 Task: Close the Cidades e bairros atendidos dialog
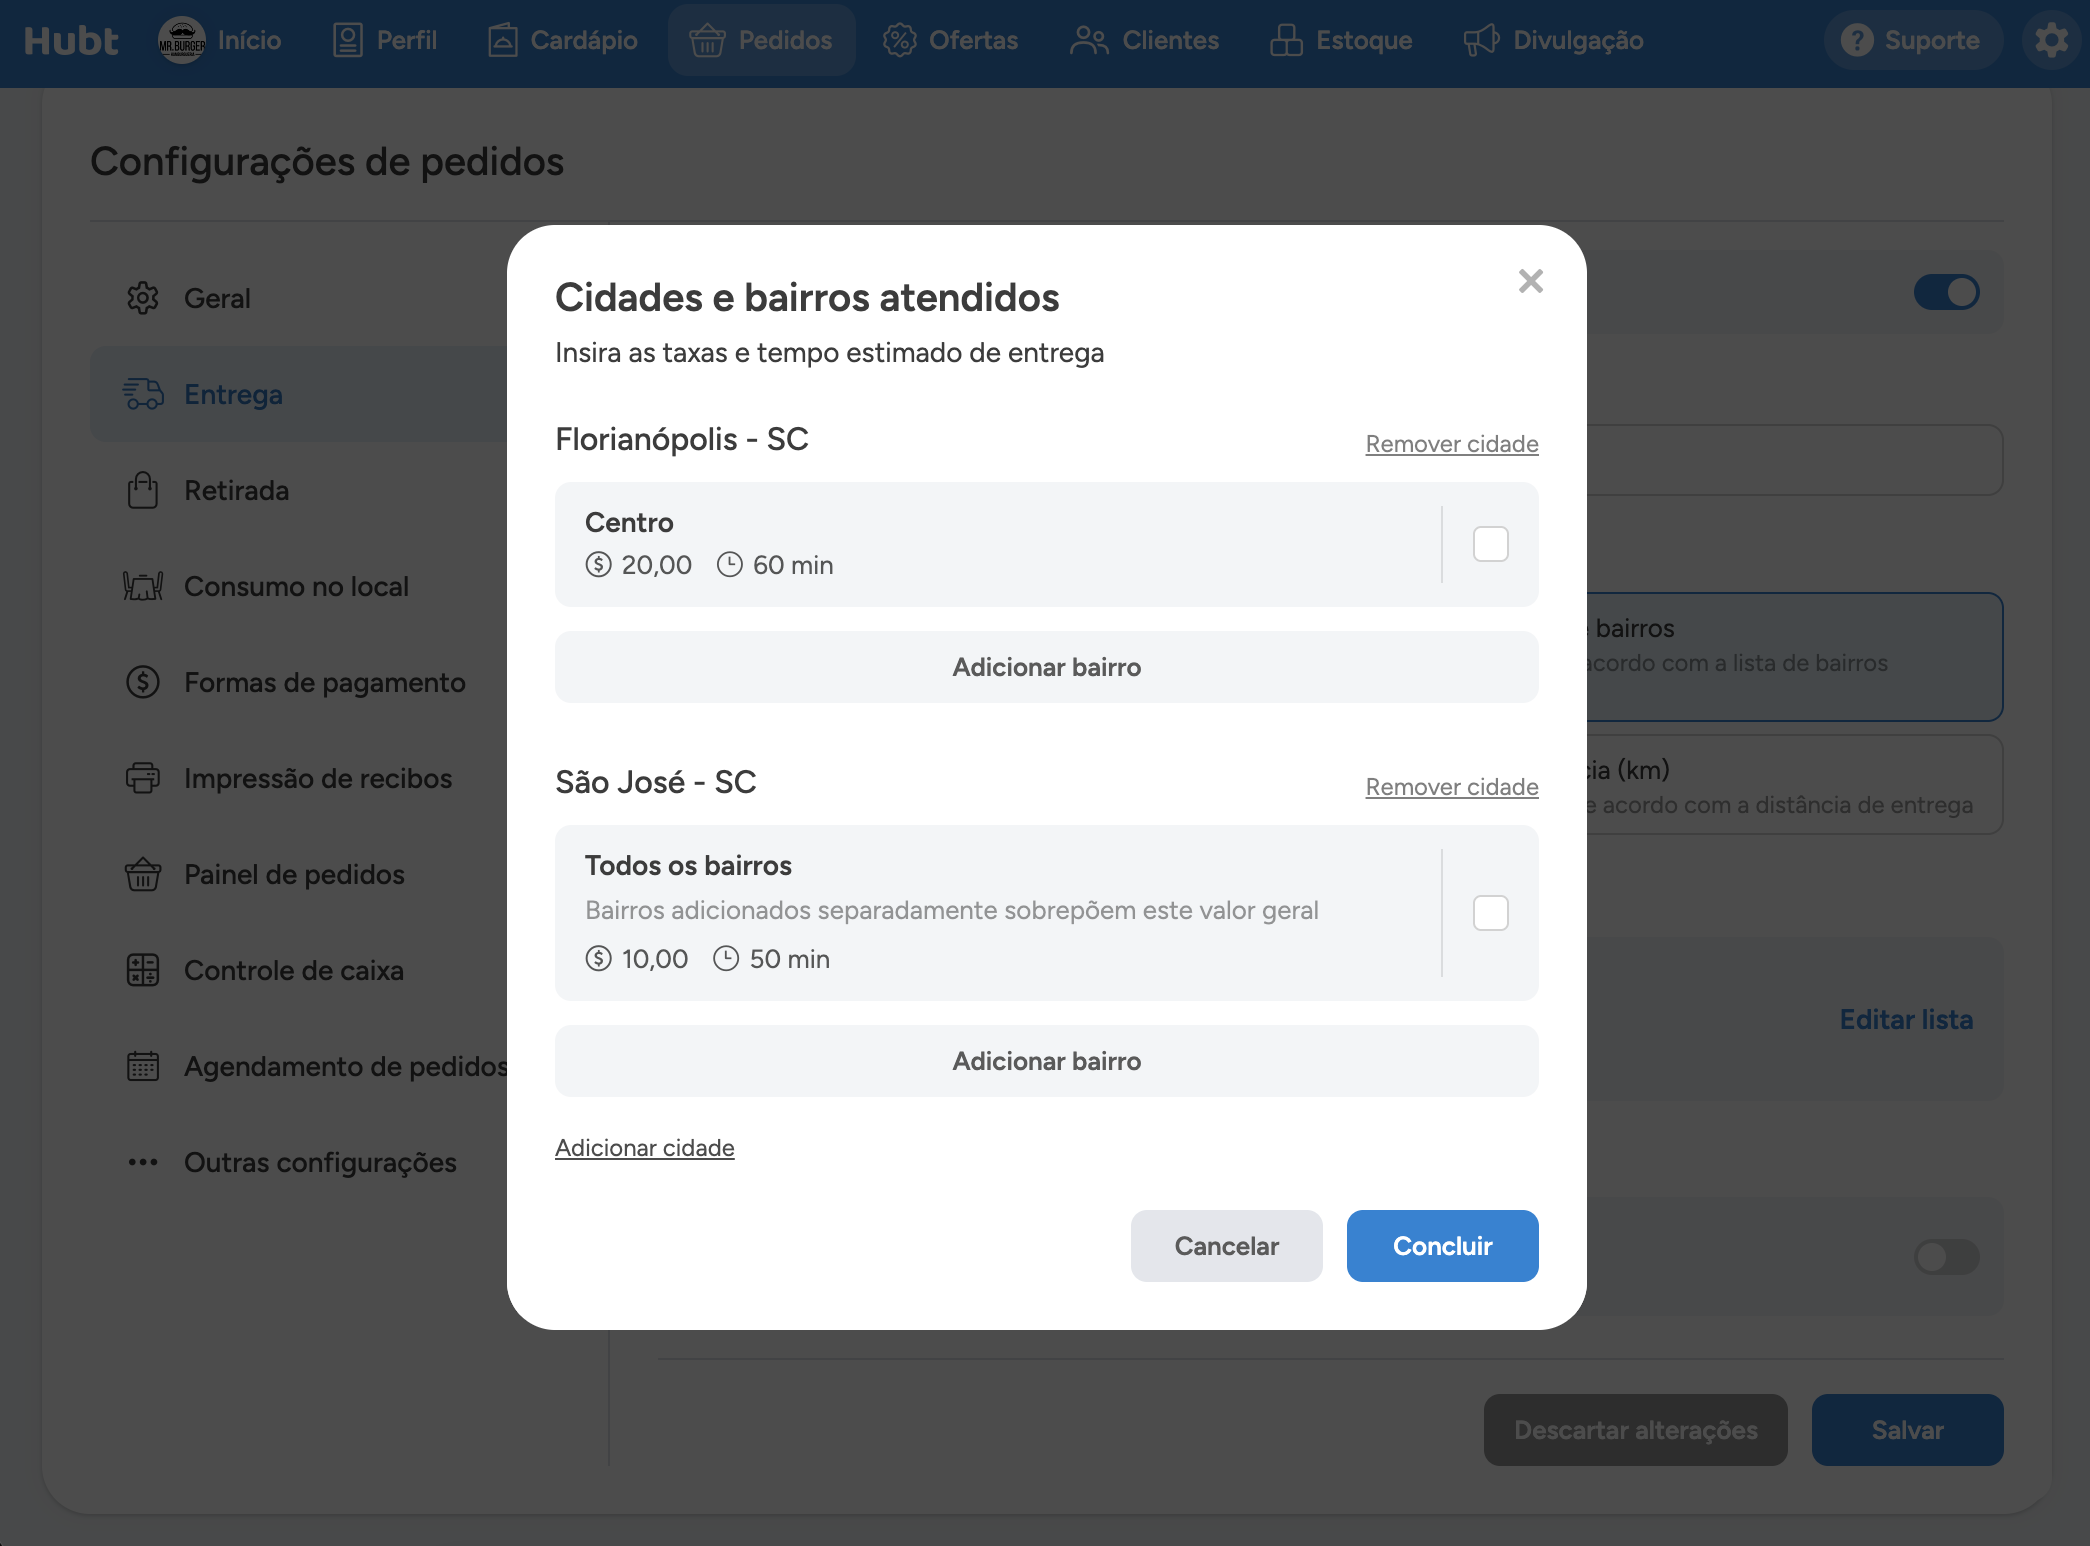point(1530,281)
